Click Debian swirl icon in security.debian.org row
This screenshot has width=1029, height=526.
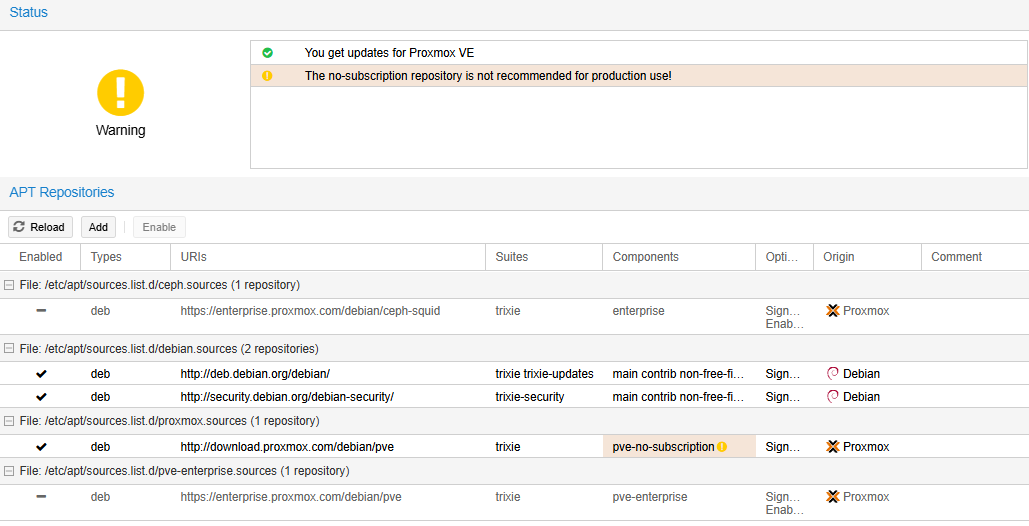point(833,397)
